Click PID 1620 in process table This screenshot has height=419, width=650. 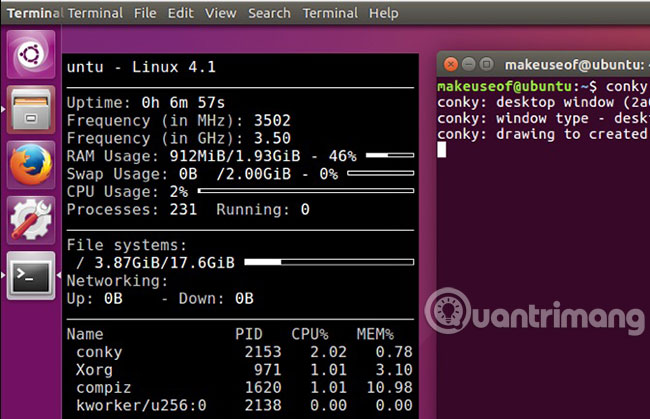[x=263, y=388]
